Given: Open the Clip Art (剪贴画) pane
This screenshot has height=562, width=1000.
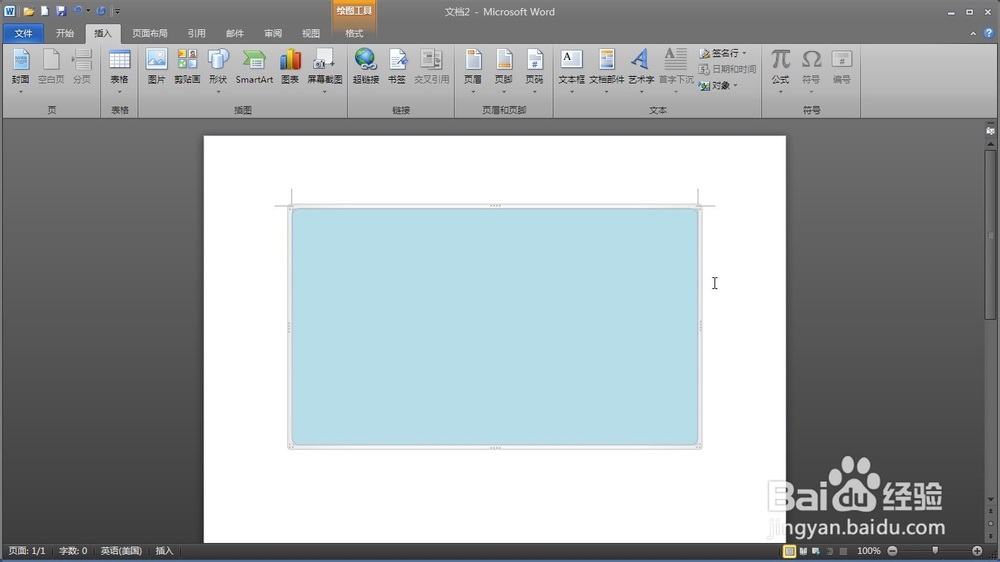Looking at the screenshot, I should (x=187, y=68).
